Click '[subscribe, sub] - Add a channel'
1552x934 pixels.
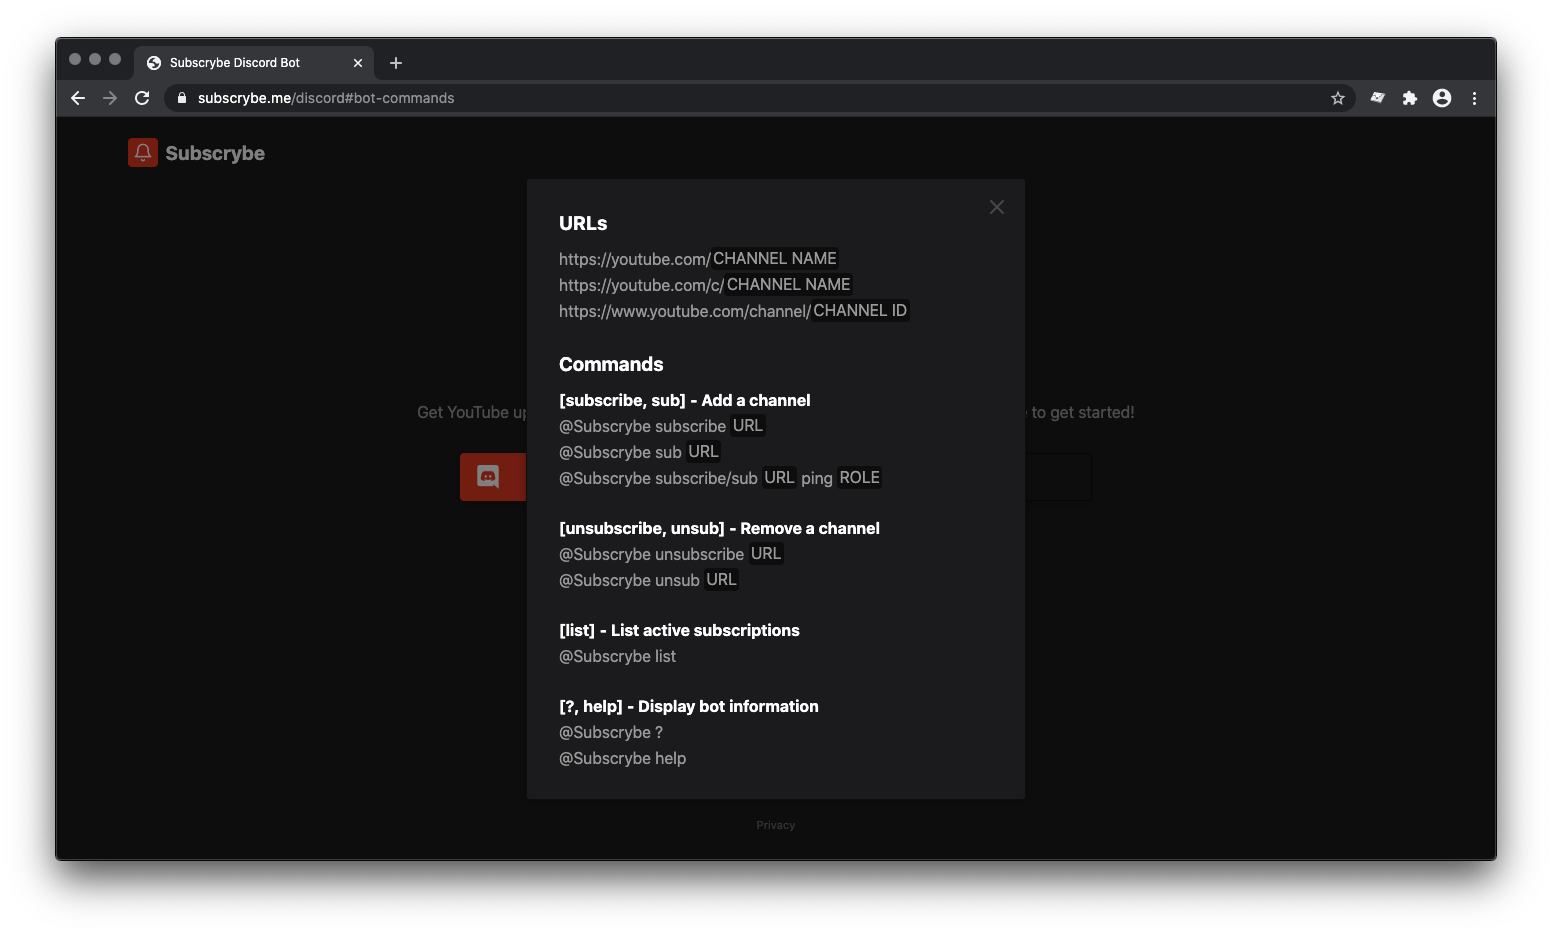click(685, 400)
